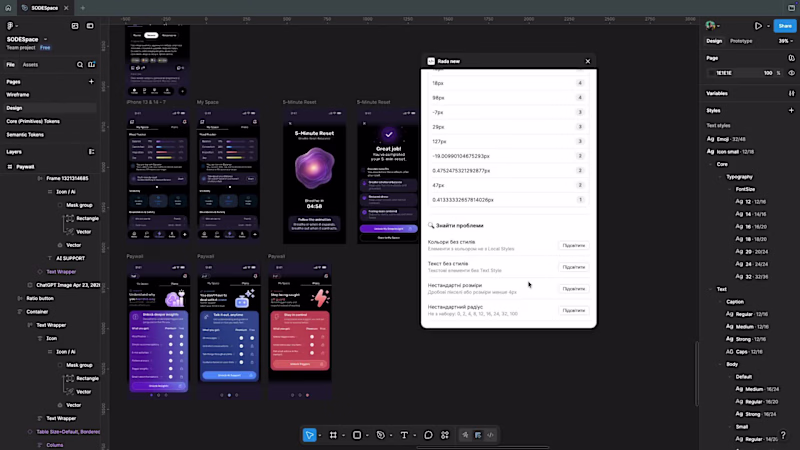Switch to Draw mode in toolbar

pos(465,435)
